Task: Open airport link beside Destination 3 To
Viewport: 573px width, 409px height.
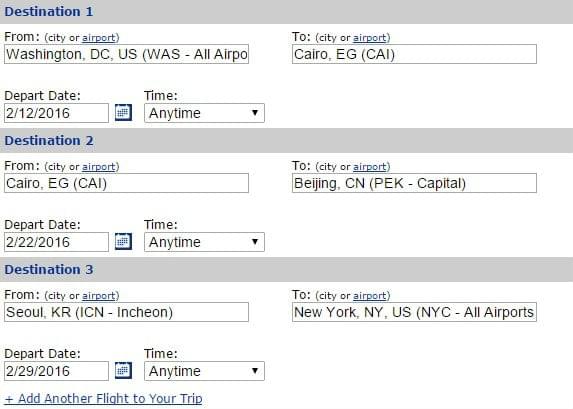Action: tap(370, 296)
